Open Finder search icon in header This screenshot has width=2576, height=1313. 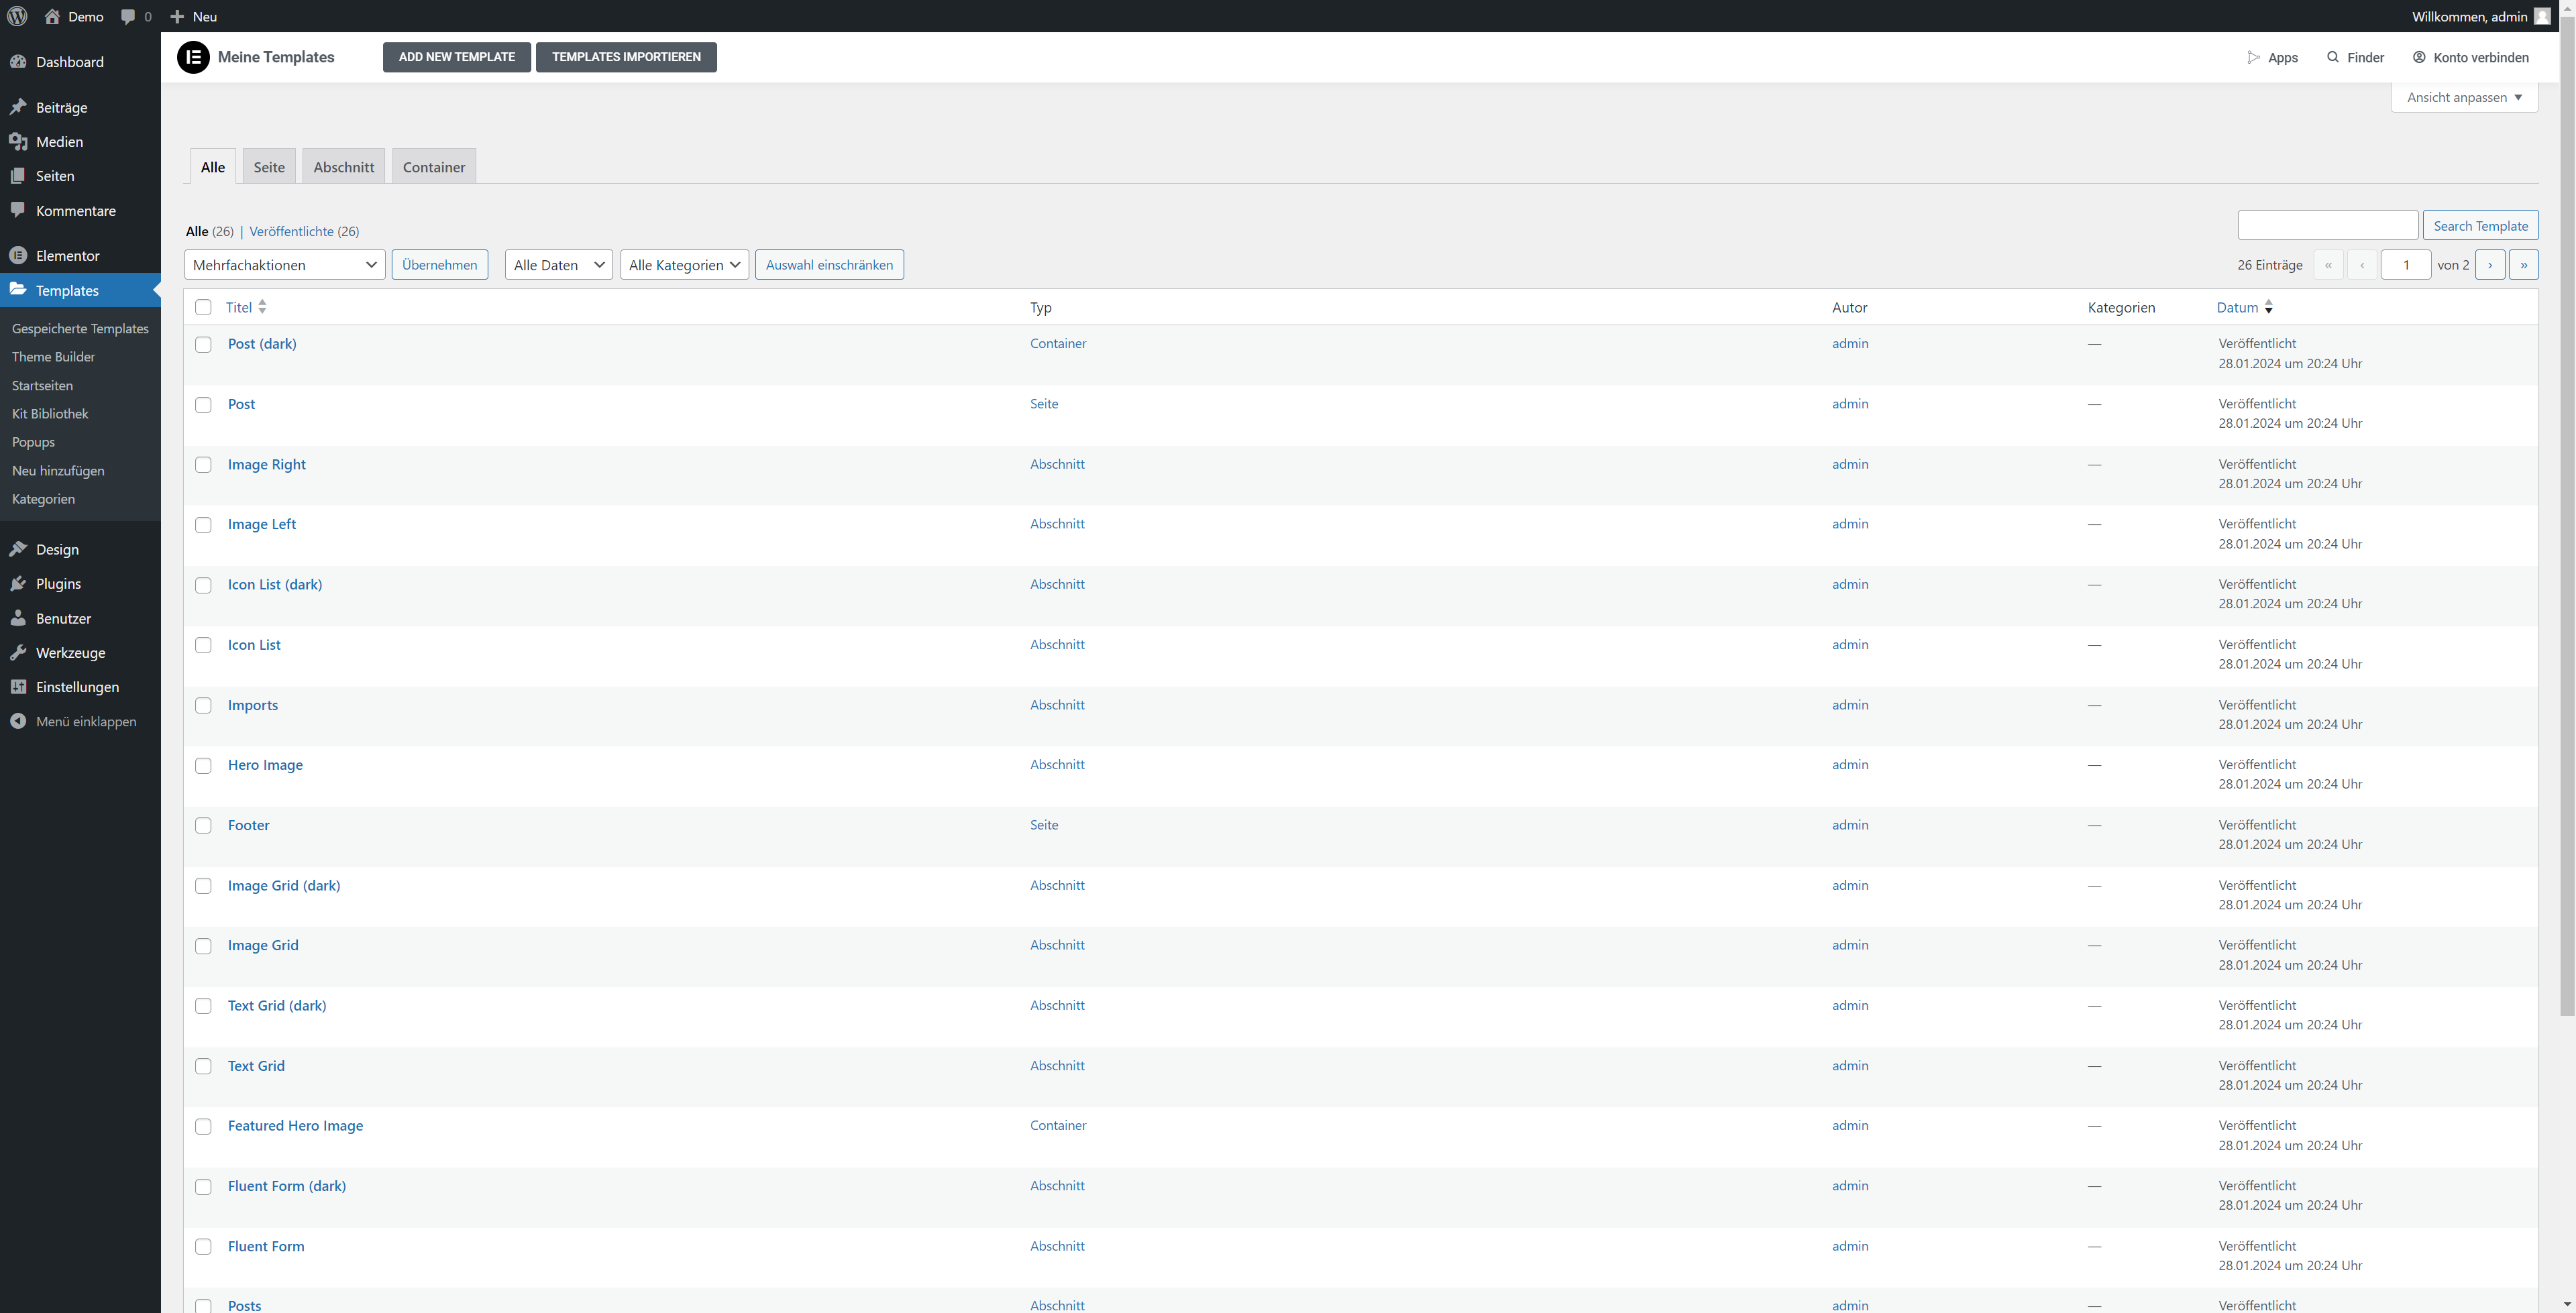click(2333, 57)
